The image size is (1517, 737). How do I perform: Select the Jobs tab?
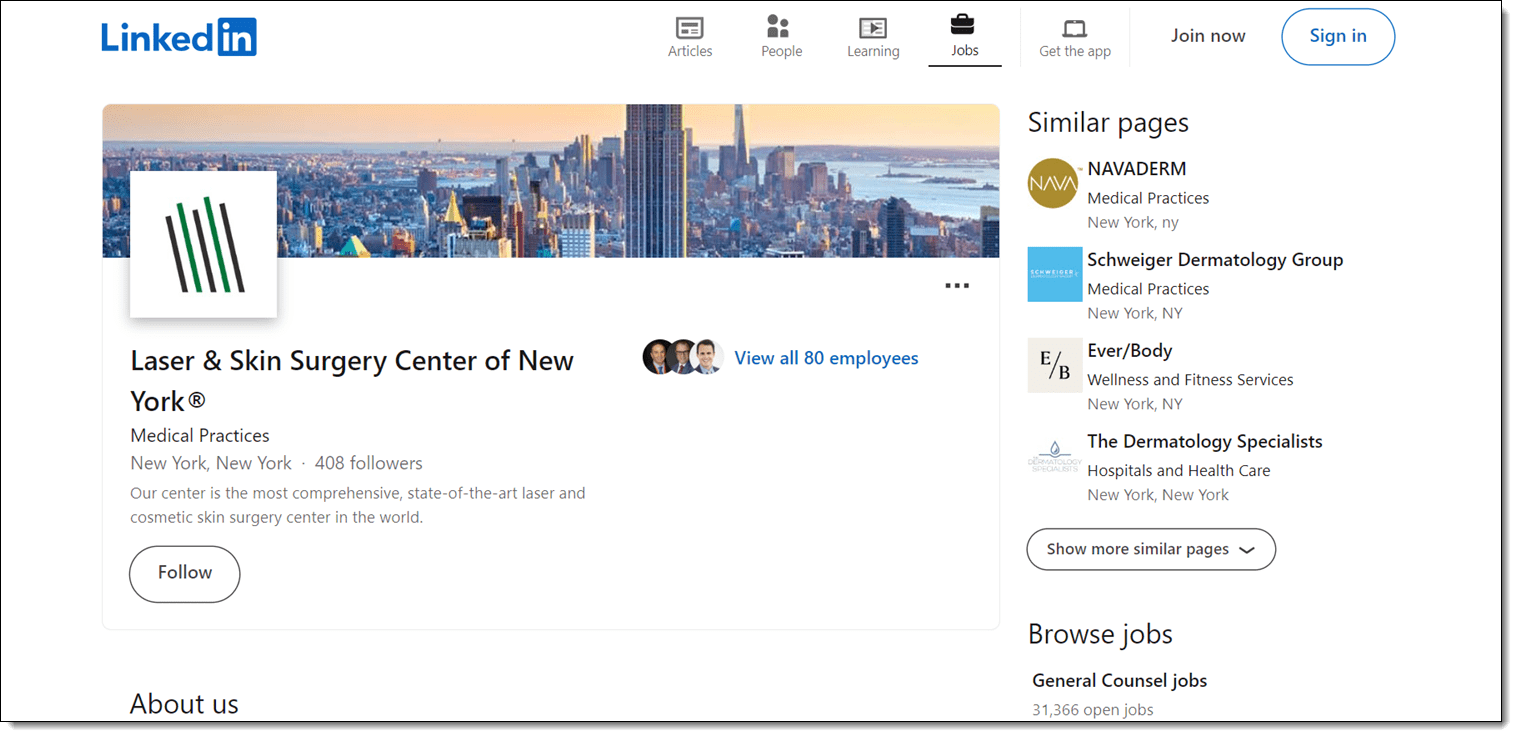964,36
